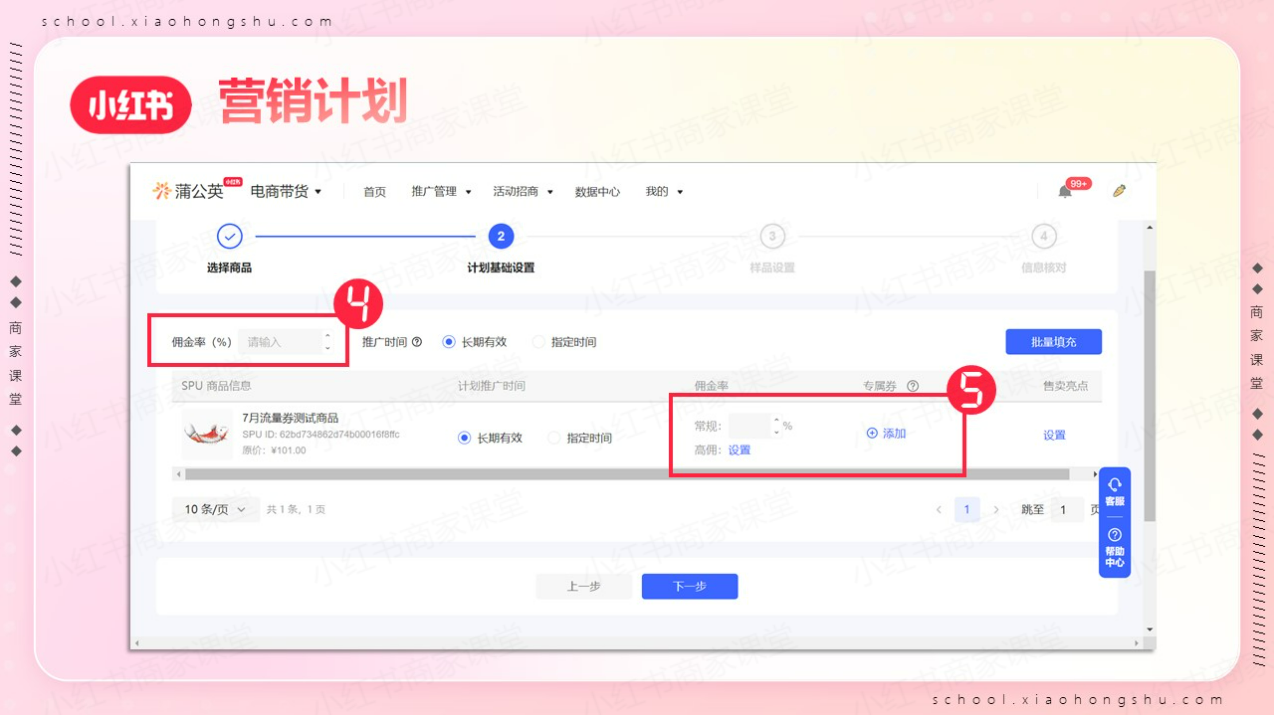Screen dimensions: 1274x715
Task: Open 数据中心 in navigation
Action: [x=597, y=192]
